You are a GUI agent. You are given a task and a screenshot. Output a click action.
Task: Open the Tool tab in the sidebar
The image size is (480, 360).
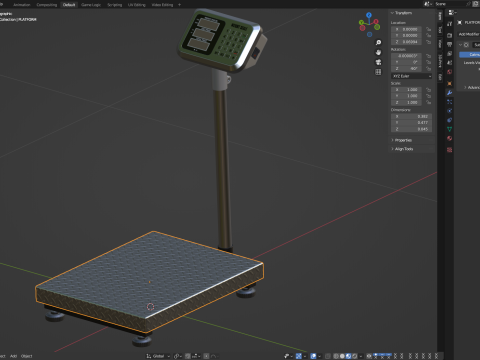click(x=440, y=30)
